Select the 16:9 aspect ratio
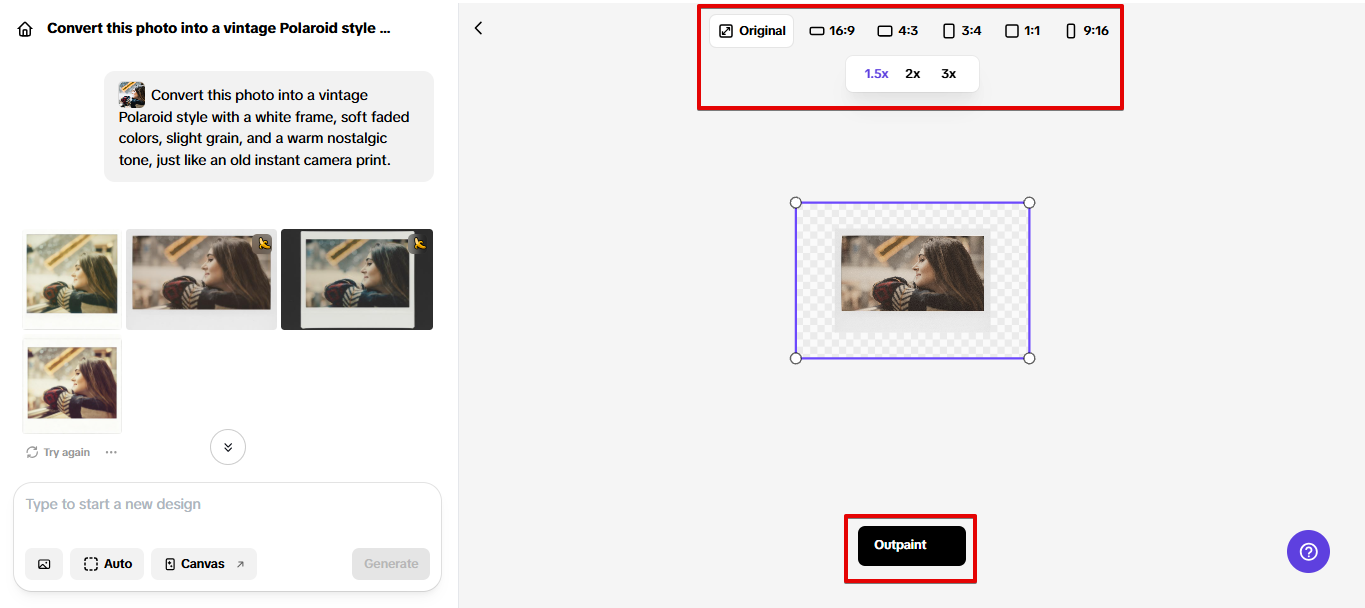The width and height of the screenshot is (1365, 608). tap(831, 31)
